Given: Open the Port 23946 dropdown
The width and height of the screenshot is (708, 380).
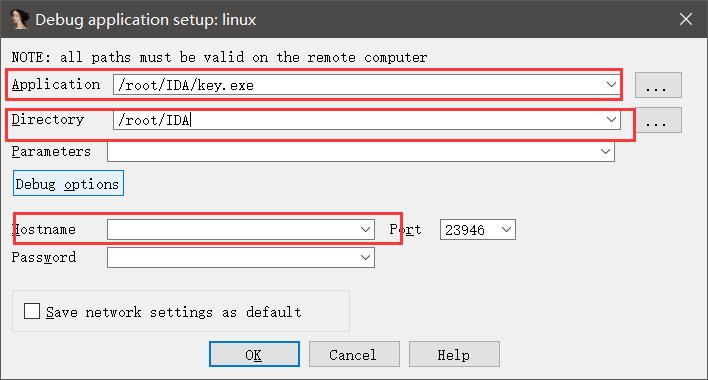Looking at the screenshot, I should (x=507, y=230).
